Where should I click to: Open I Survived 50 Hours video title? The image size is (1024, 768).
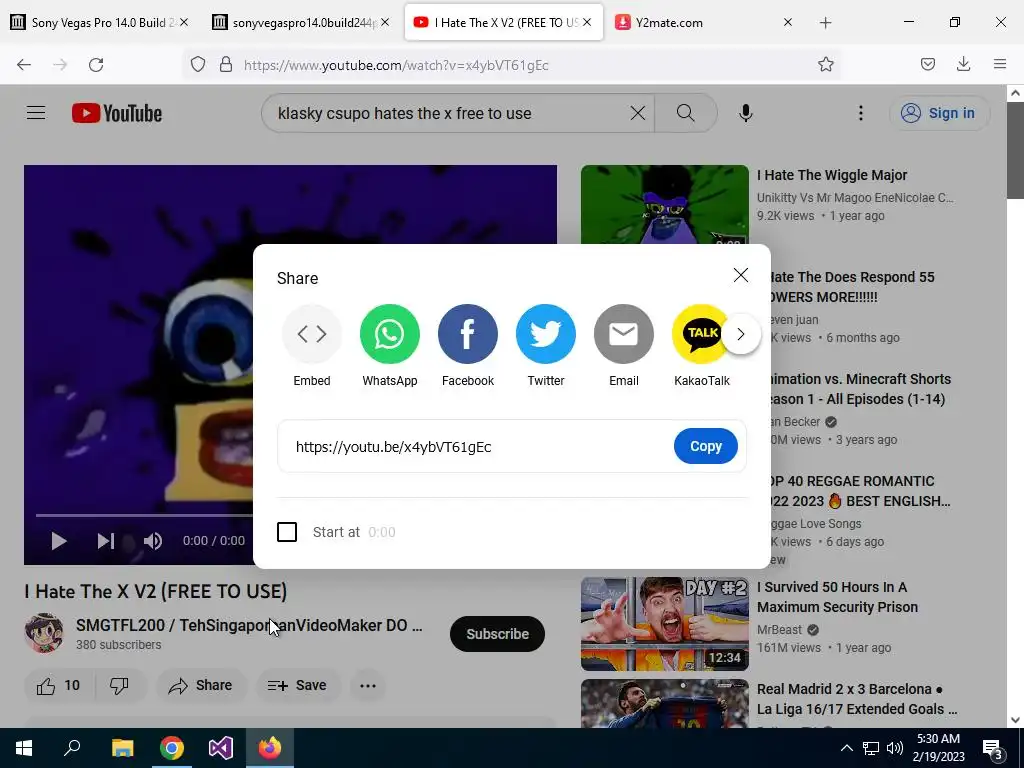tap(837, 597)
